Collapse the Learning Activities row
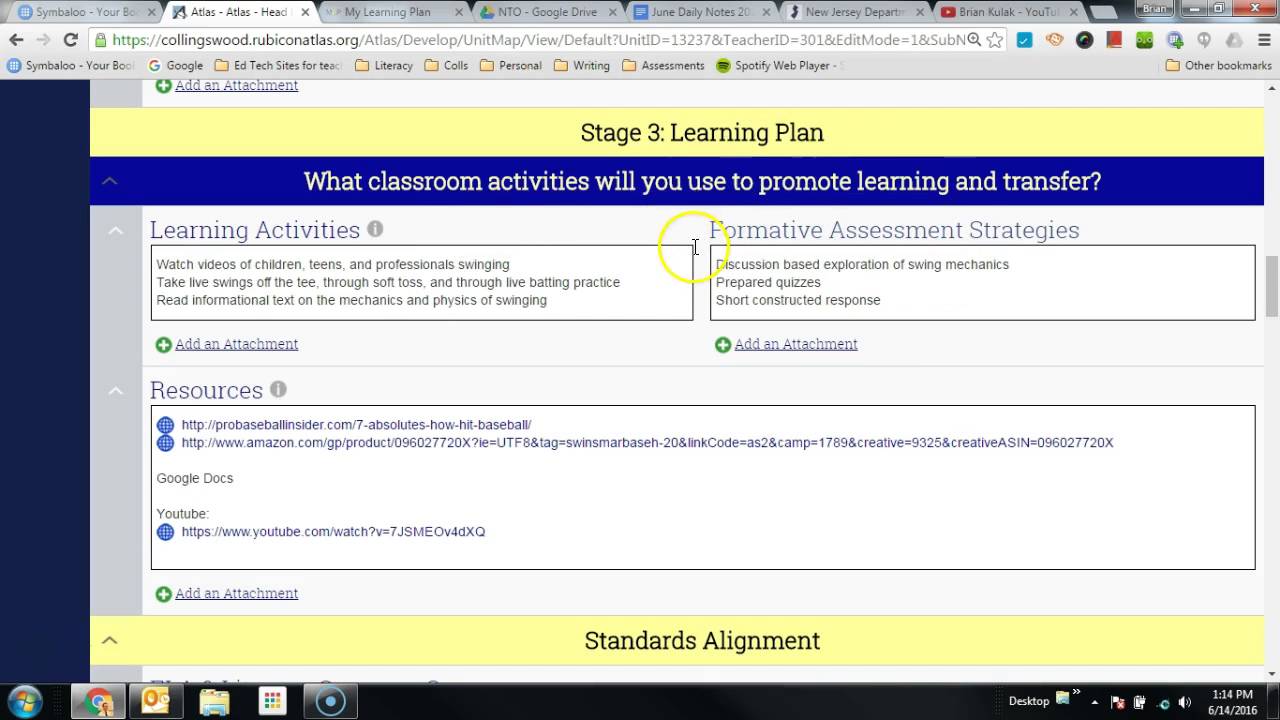The image size is (1280, 720). (116, 230)
